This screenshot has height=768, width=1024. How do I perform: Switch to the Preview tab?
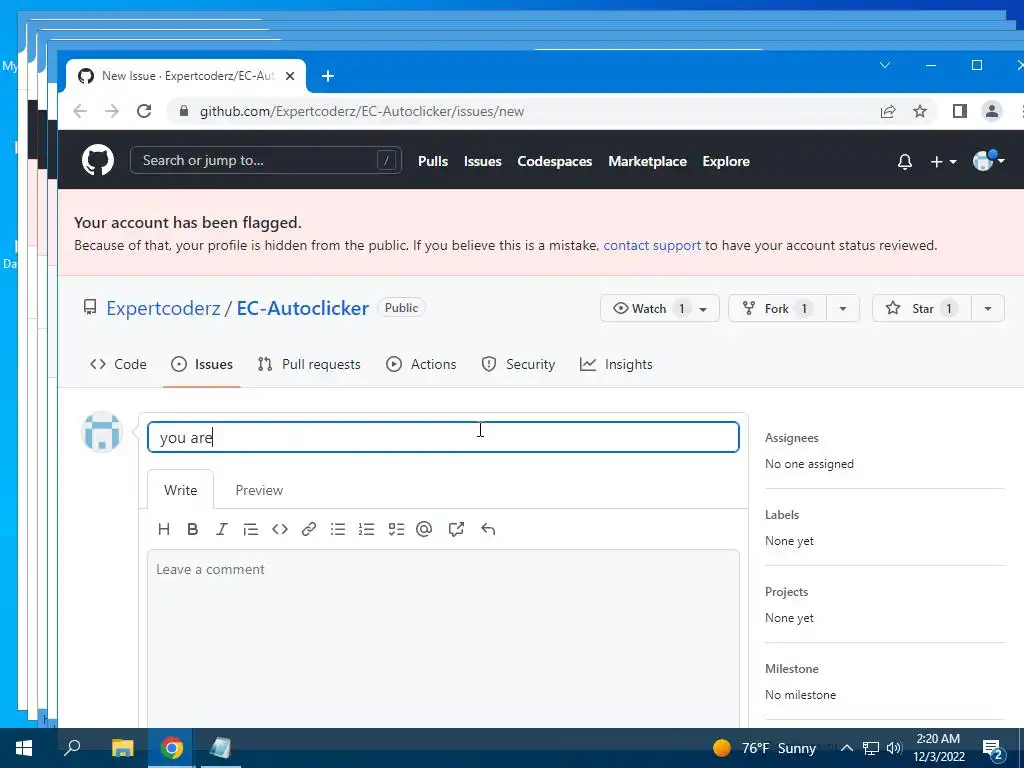259,490
